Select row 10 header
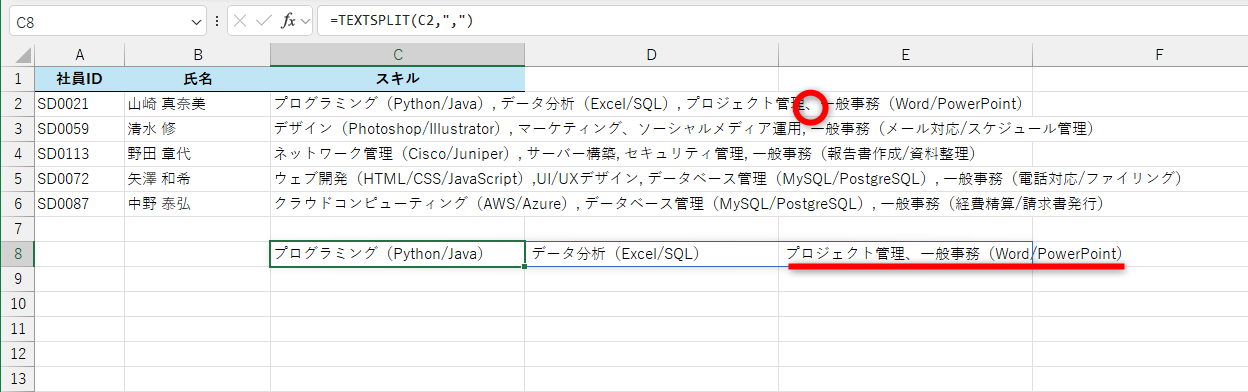The width and height of the screenshot is (1248, 392). pos(17,304)
